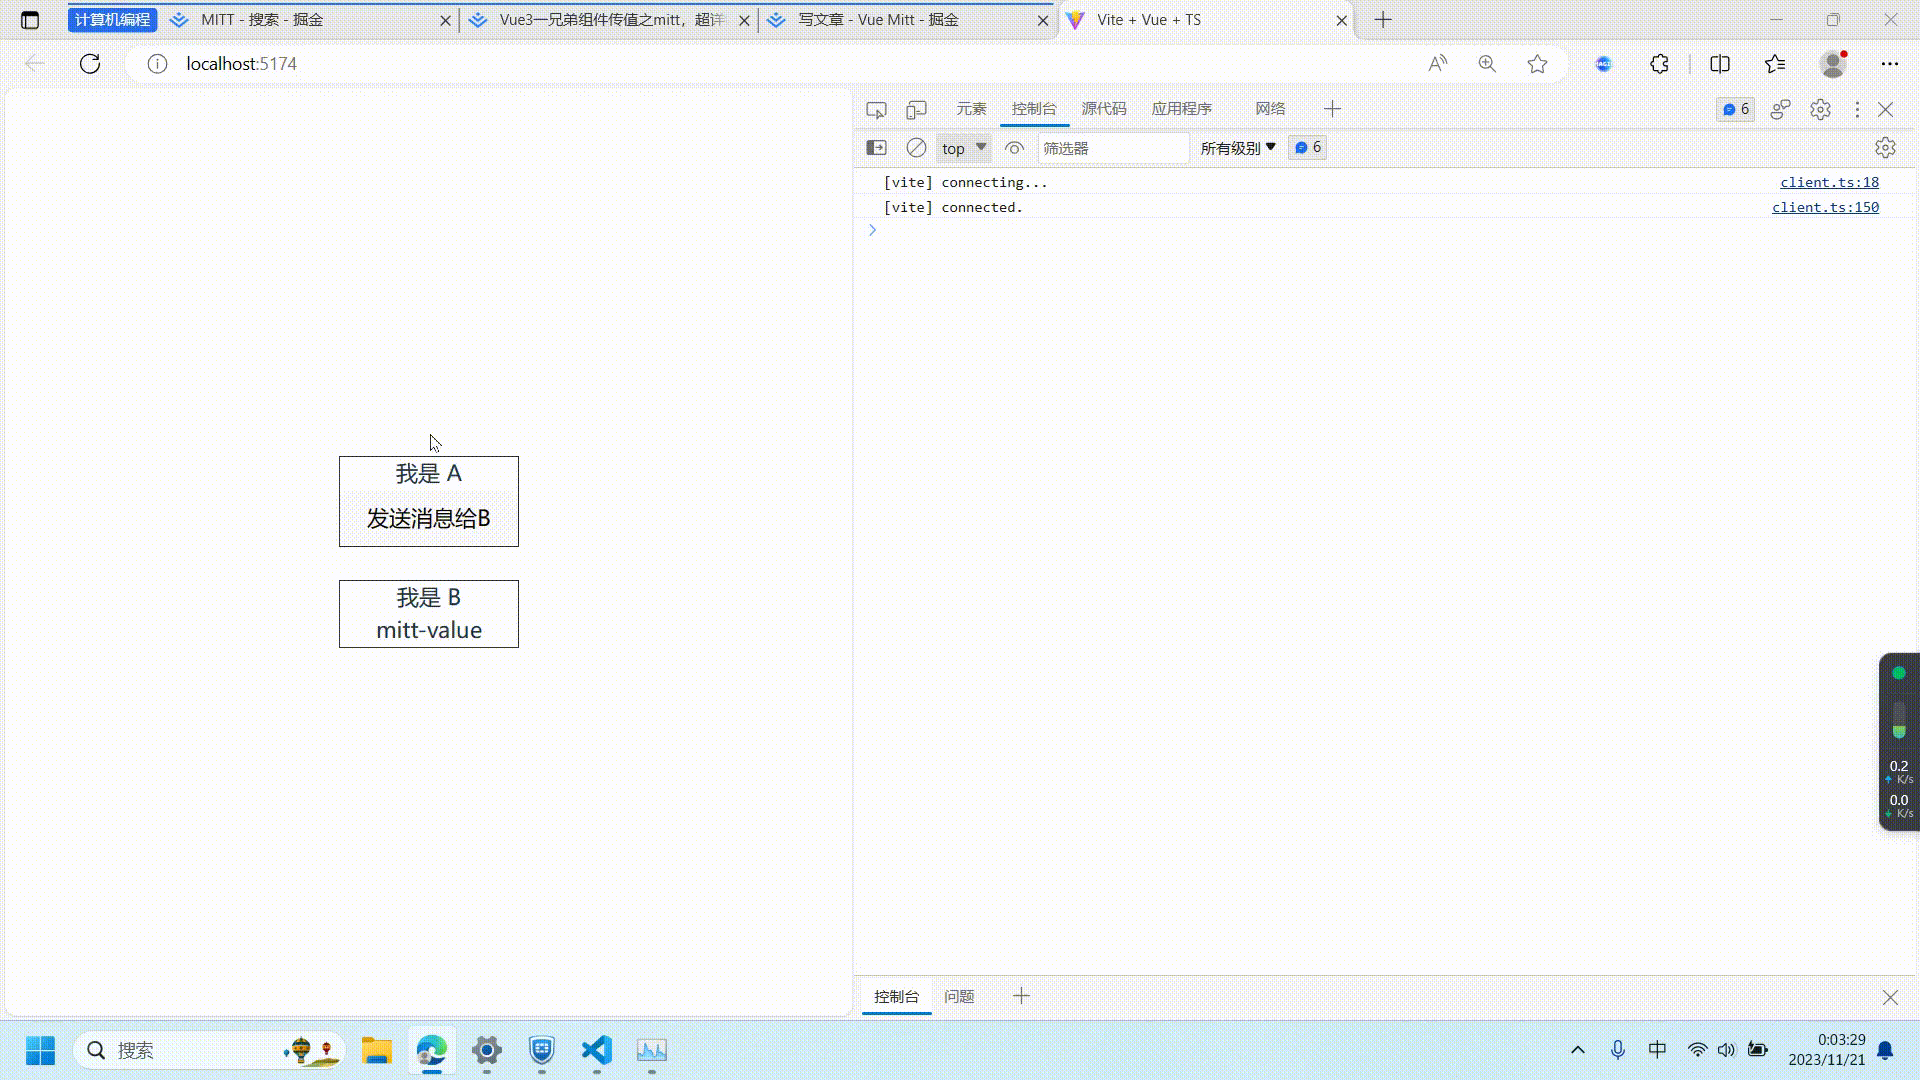Open the 6 issues badge in DevTools toolbar

point(1736,109)
